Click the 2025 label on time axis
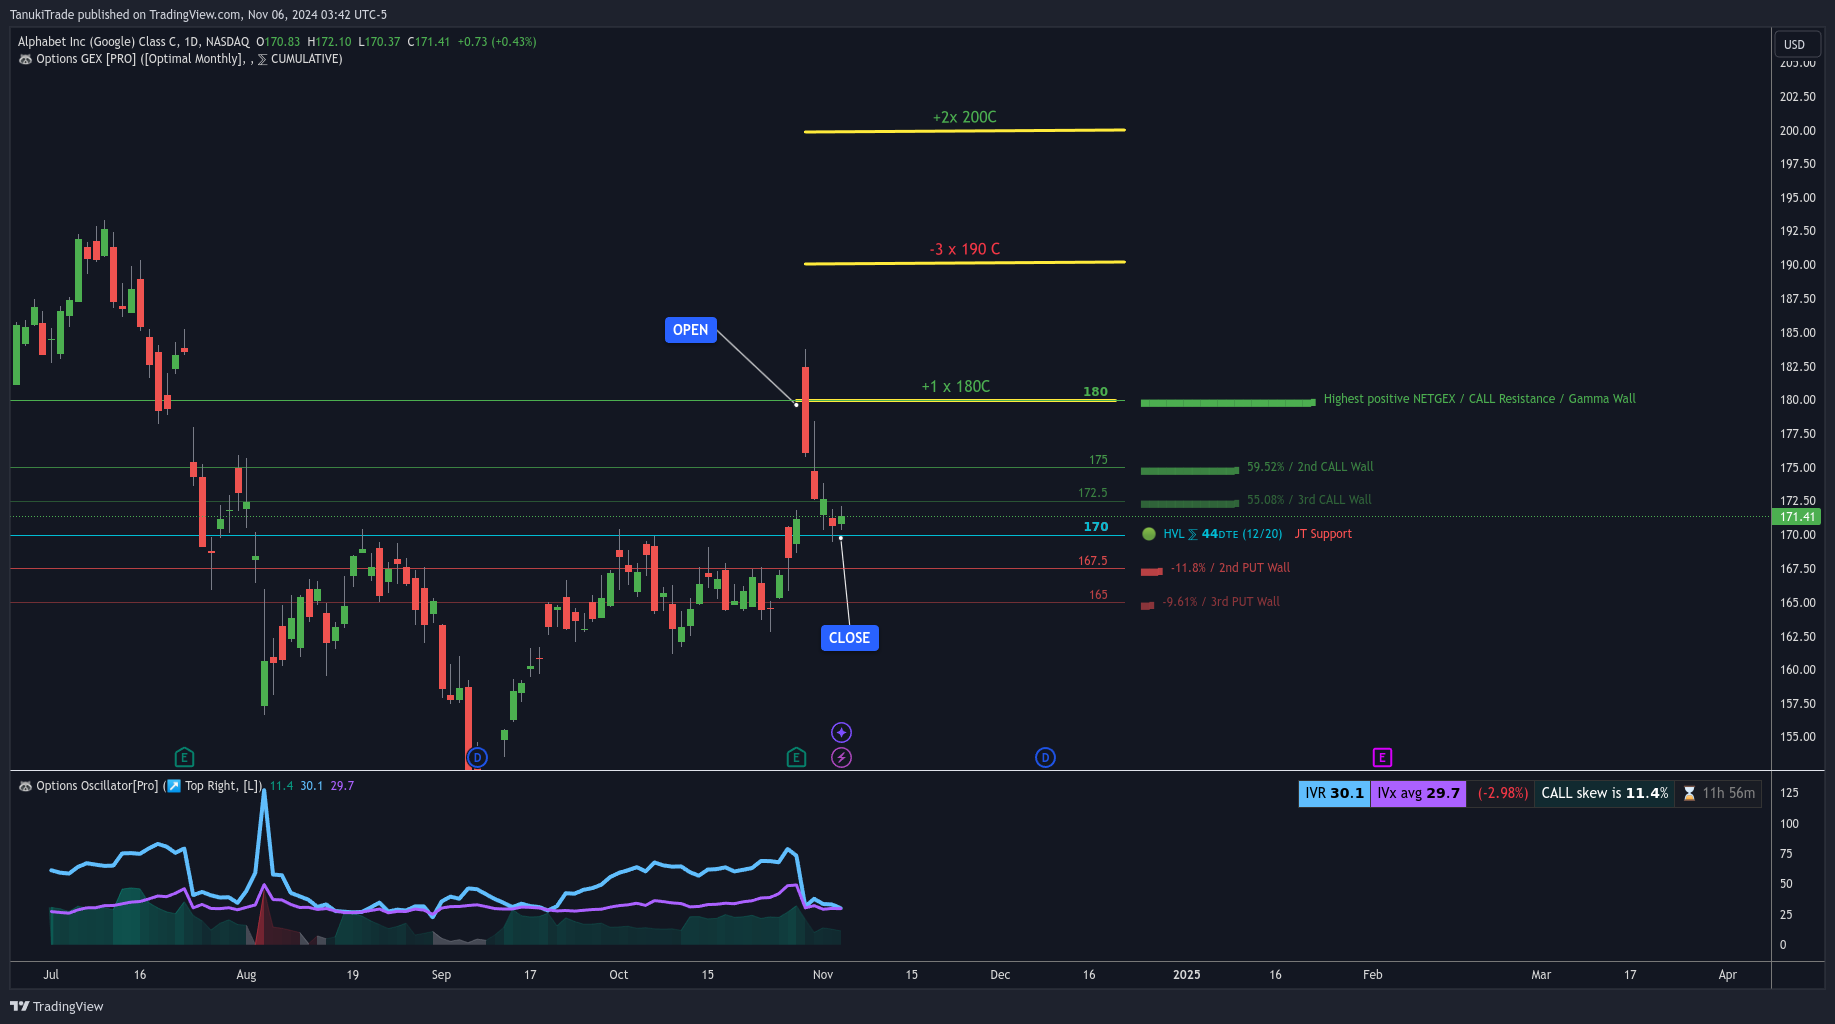The image size is (1835, 1024). (x=1187, y=975)
